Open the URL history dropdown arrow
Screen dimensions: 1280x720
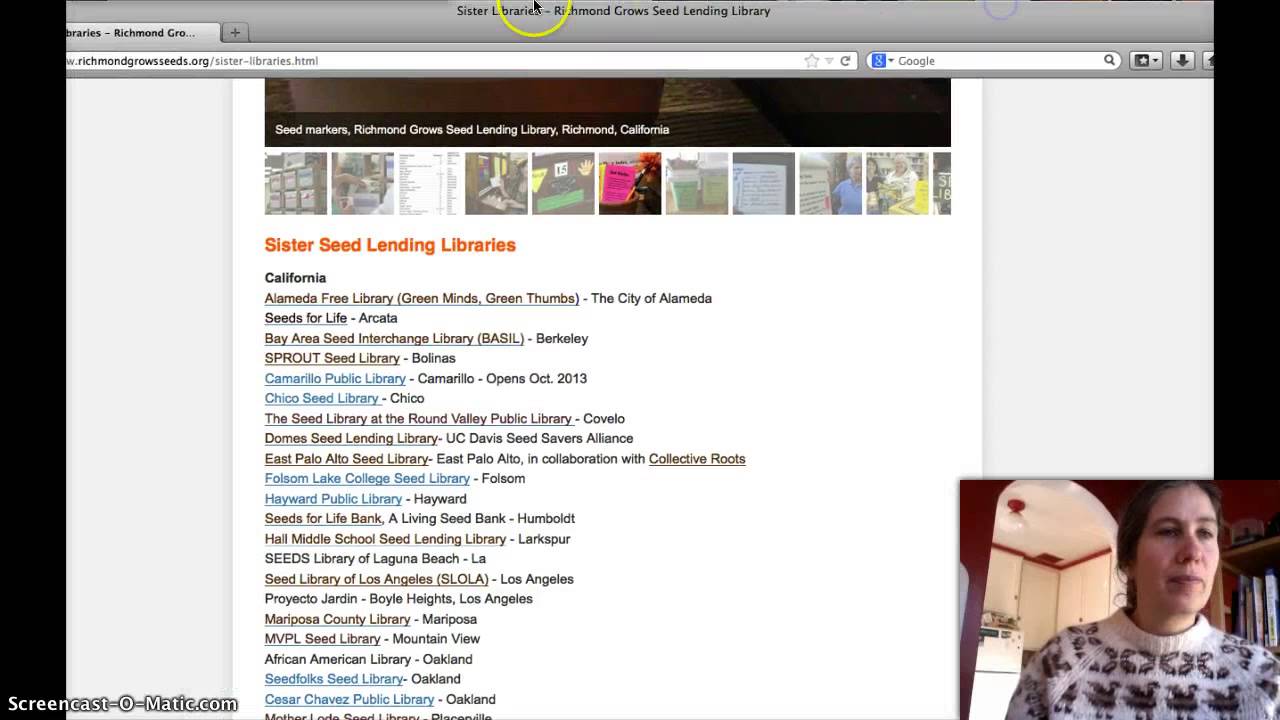pos(829,61)
